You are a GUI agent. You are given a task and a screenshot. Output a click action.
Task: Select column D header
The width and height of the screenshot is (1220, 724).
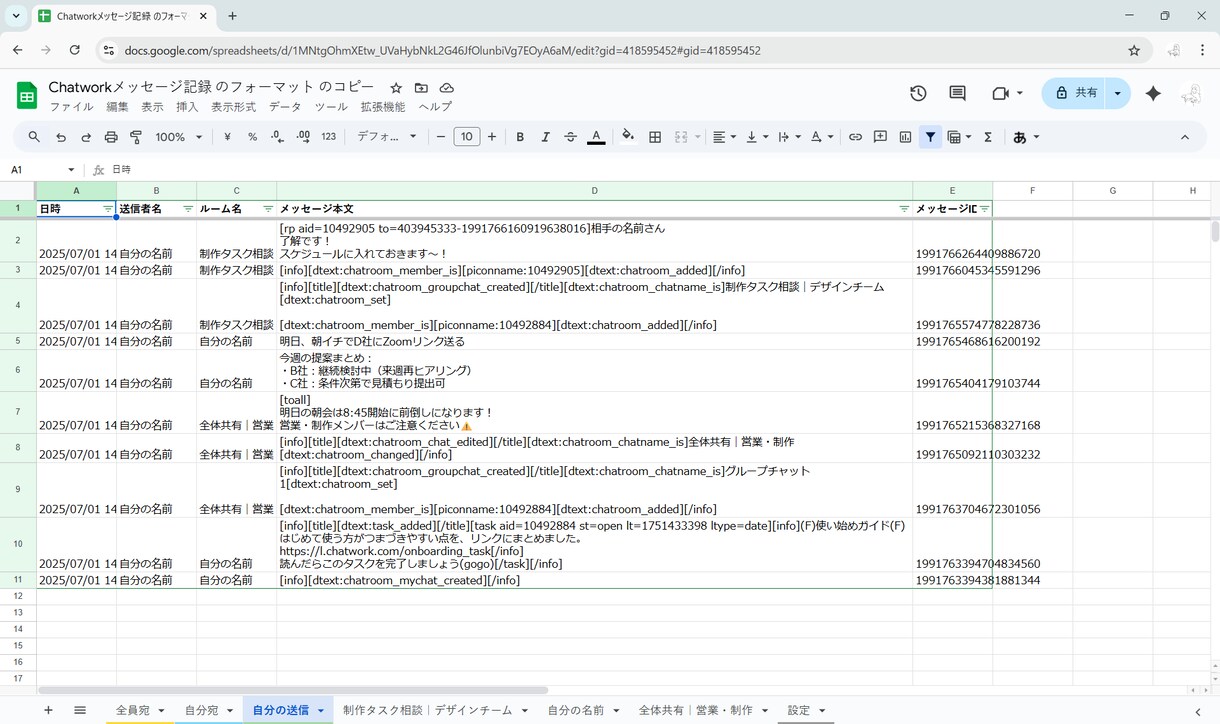point(595,191)
